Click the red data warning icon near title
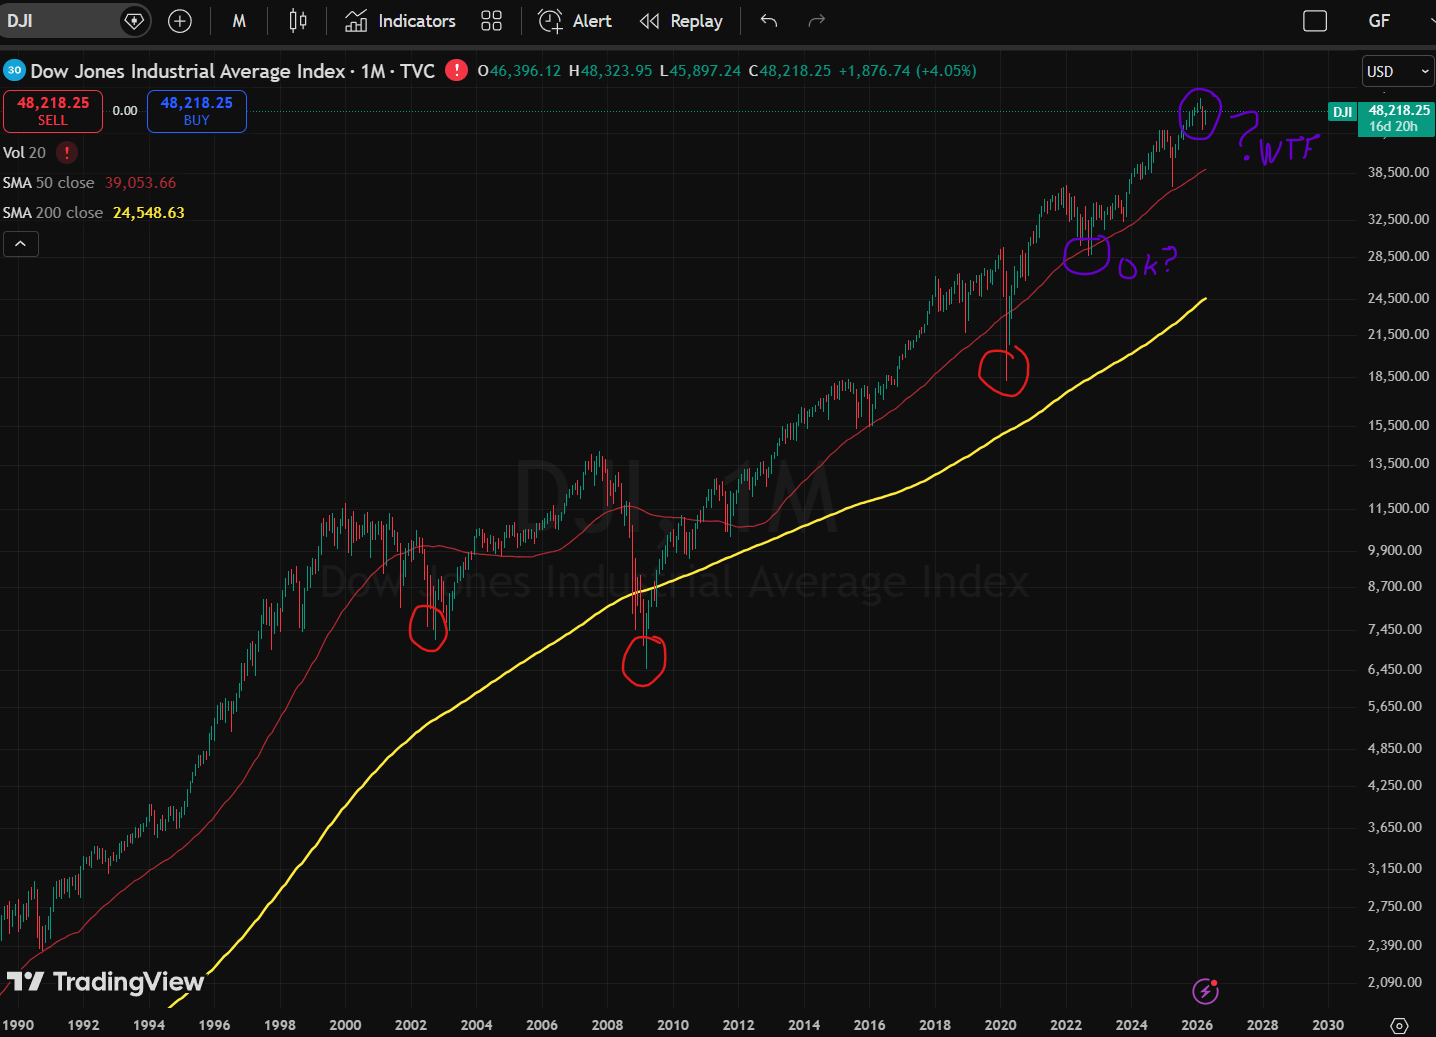The width and height of the screenshot is (1436, 1037). [x=456, y=70]
